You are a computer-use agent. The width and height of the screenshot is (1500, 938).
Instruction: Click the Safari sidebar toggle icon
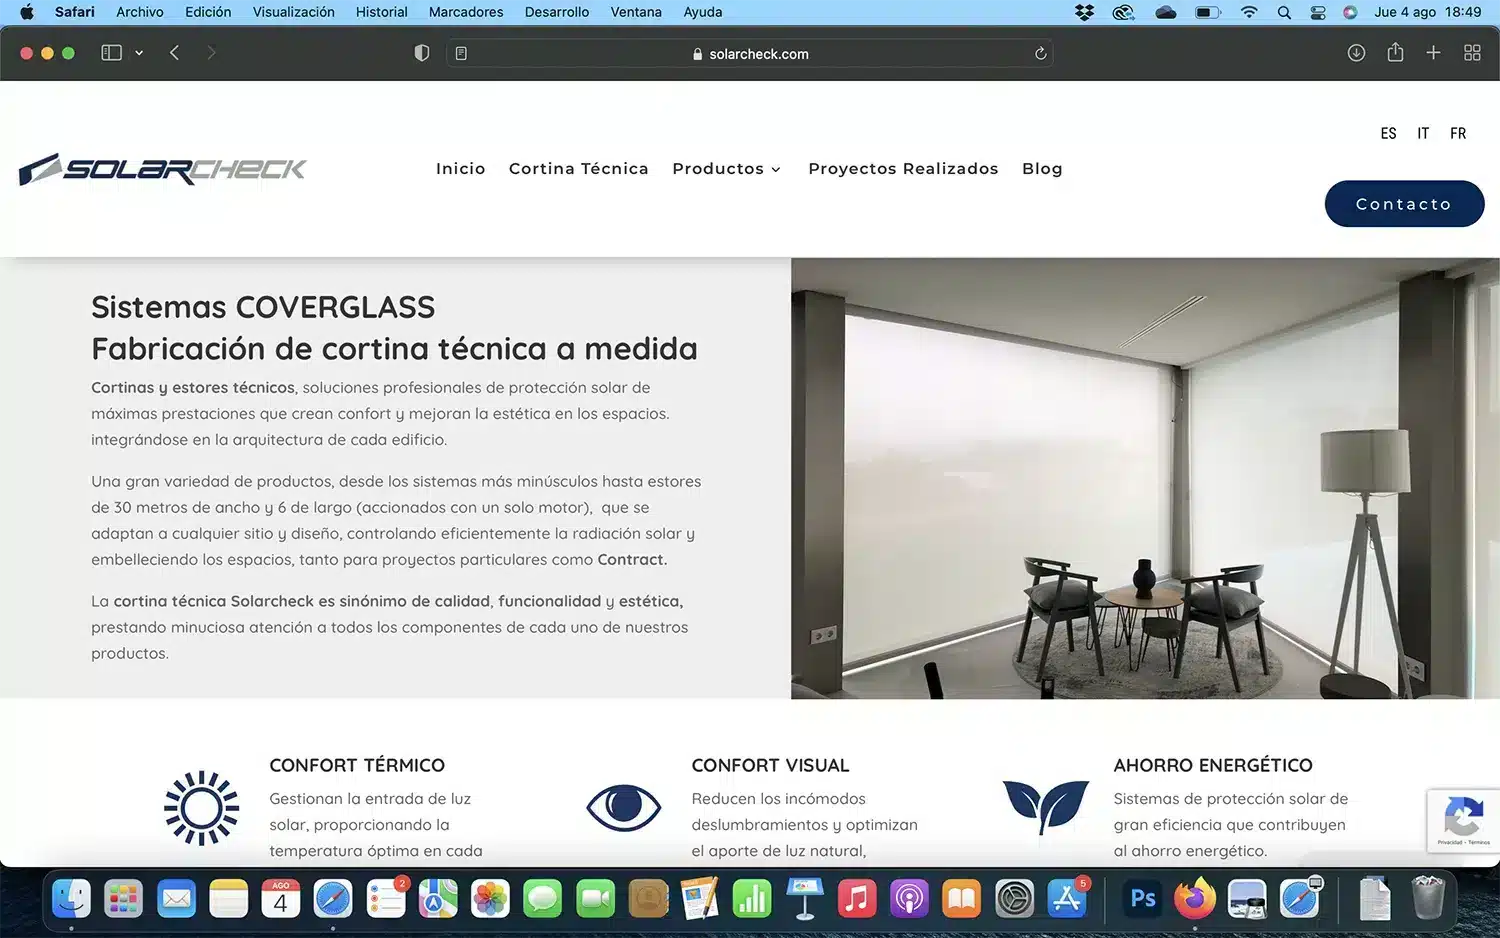click(x=111, y=53)
